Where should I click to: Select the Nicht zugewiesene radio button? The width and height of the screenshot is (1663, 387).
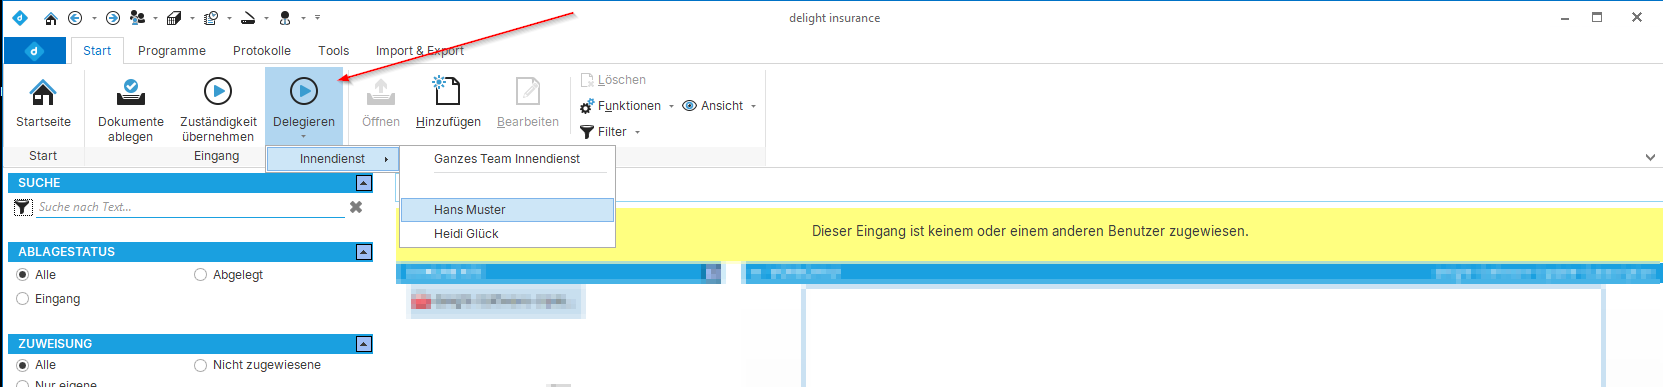coord(200,365)
